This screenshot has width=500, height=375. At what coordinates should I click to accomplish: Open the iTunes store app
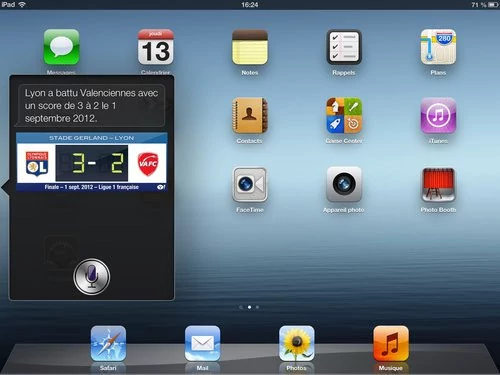(438, 116)
